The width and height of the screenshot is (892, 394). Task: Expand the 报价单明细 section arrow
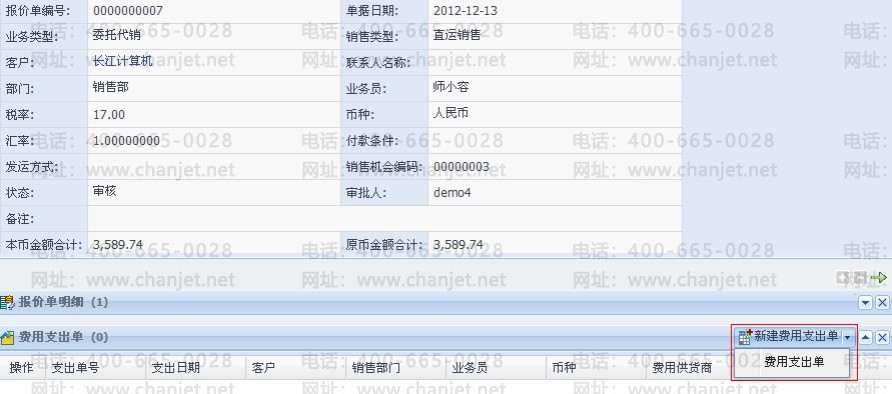866,302
